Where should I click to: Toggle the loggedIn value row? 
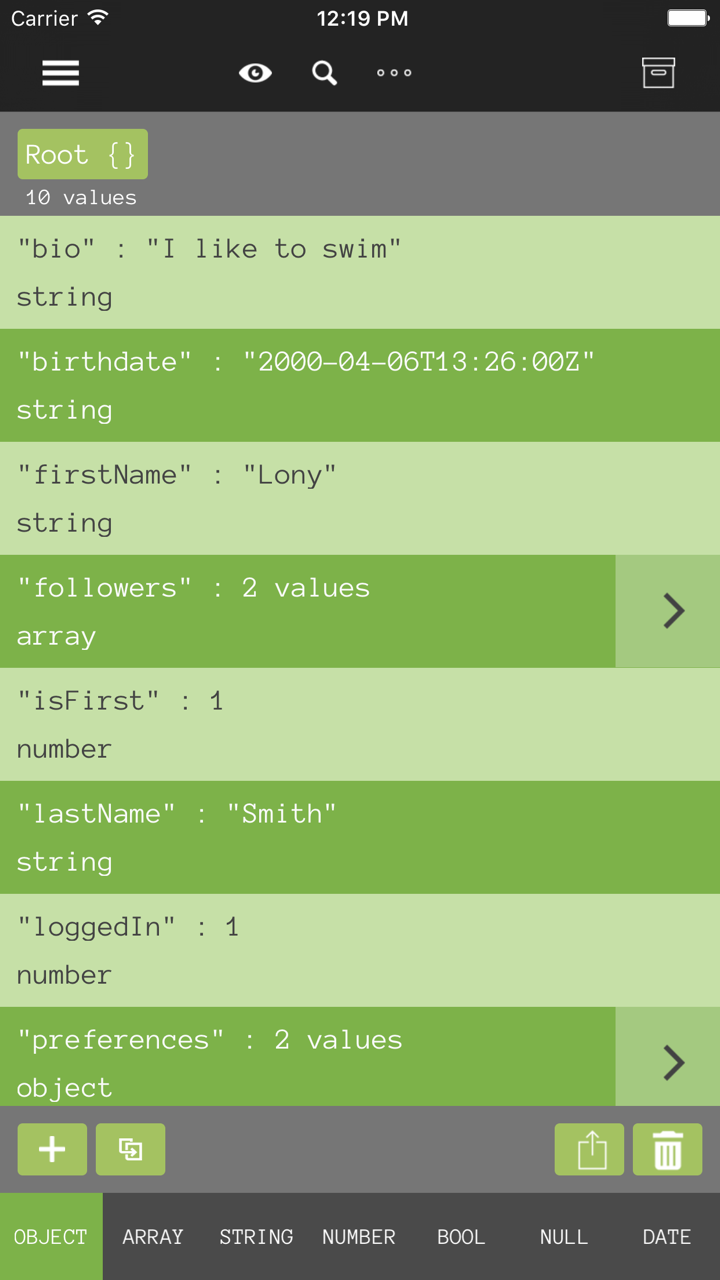pos(300,950)
